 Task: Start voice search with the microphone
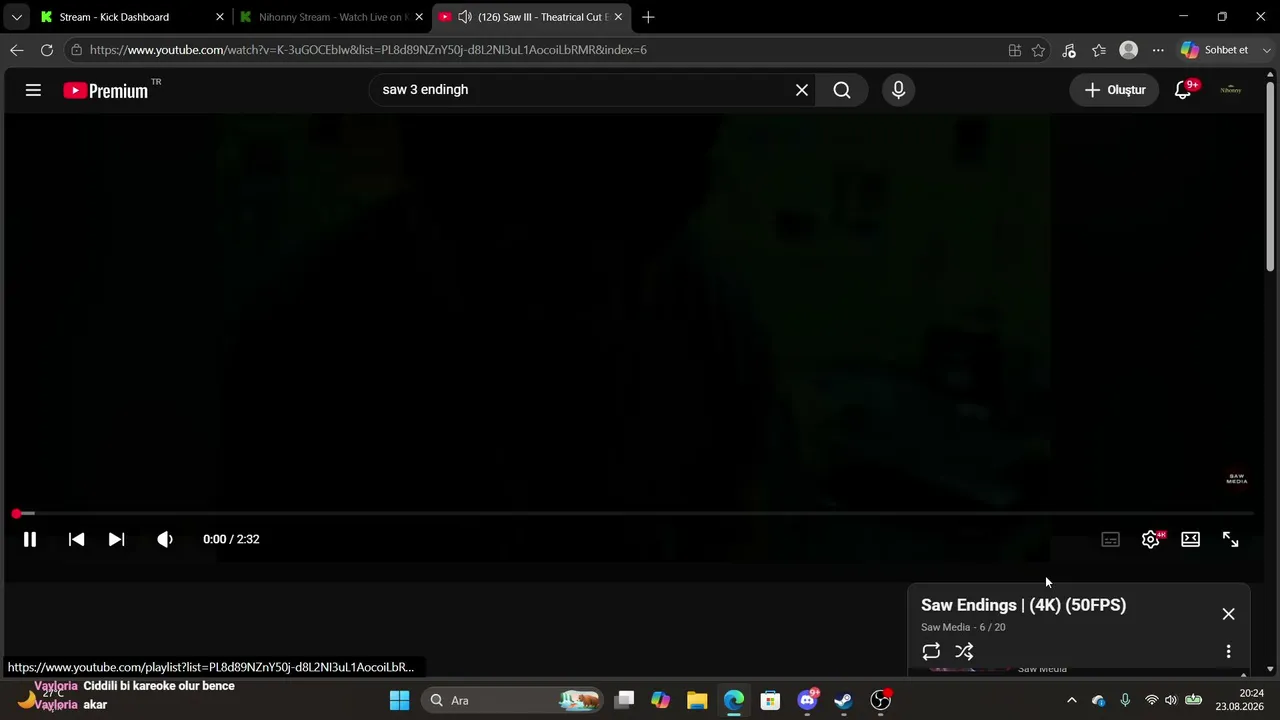[x=898, y=90]
